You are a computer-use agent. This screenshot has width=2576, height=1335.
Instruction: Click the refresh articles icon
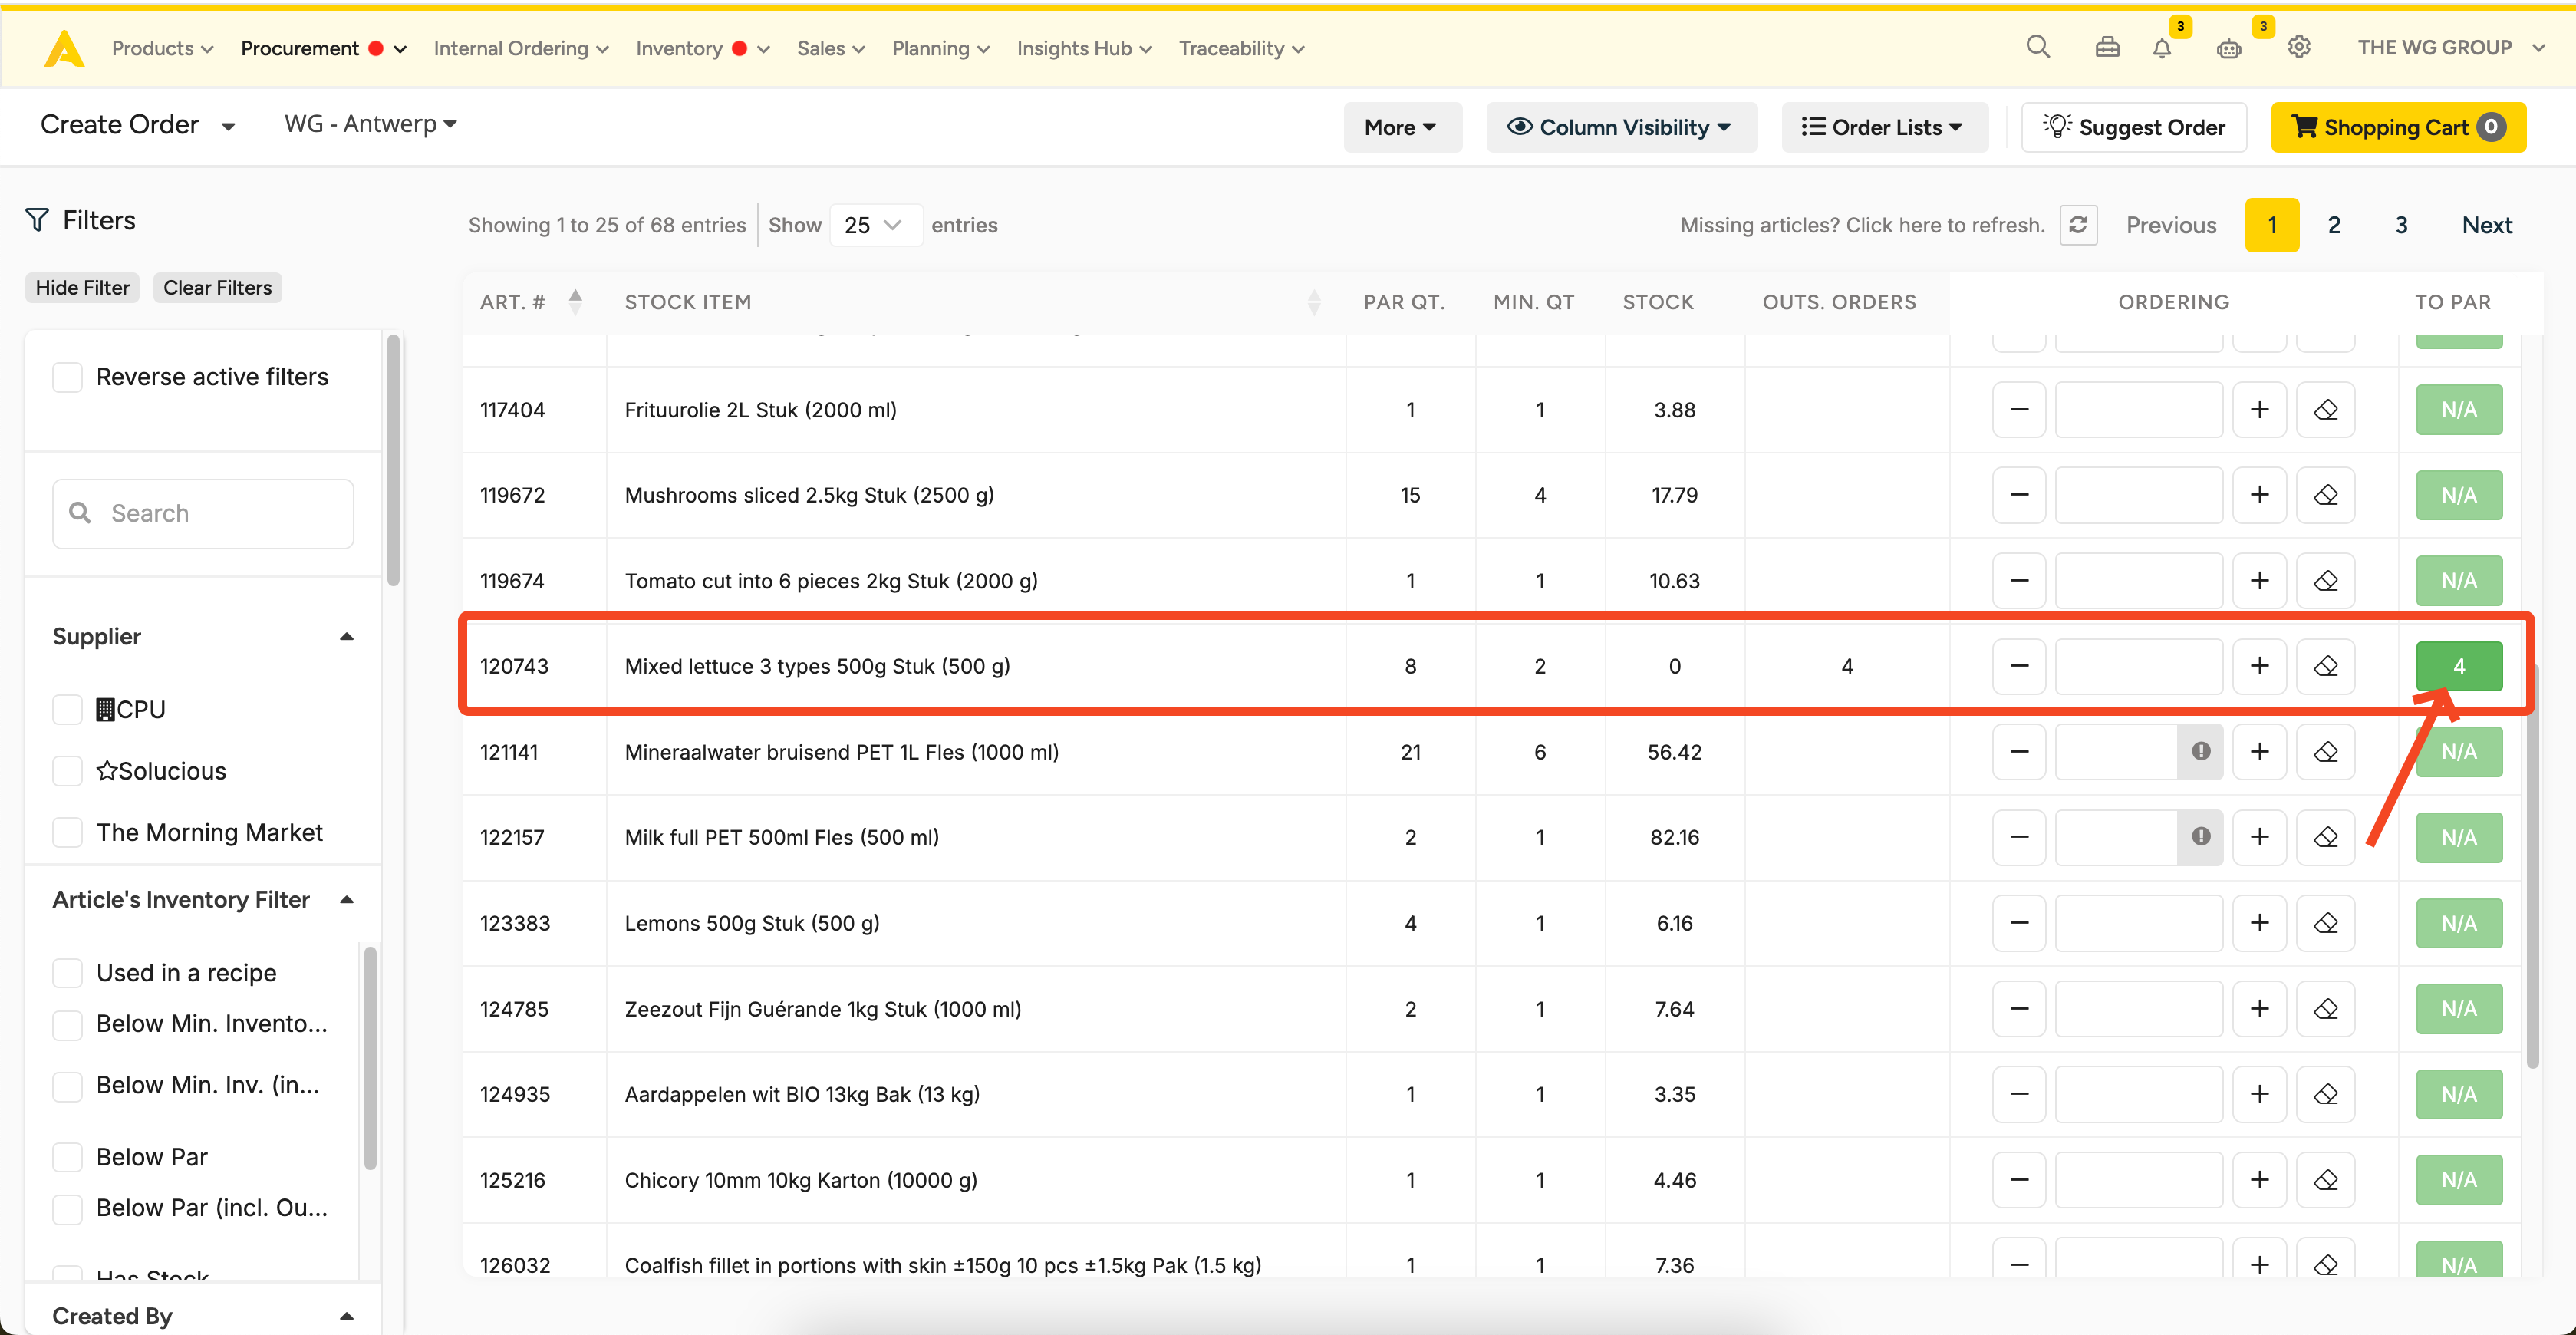2077,225
